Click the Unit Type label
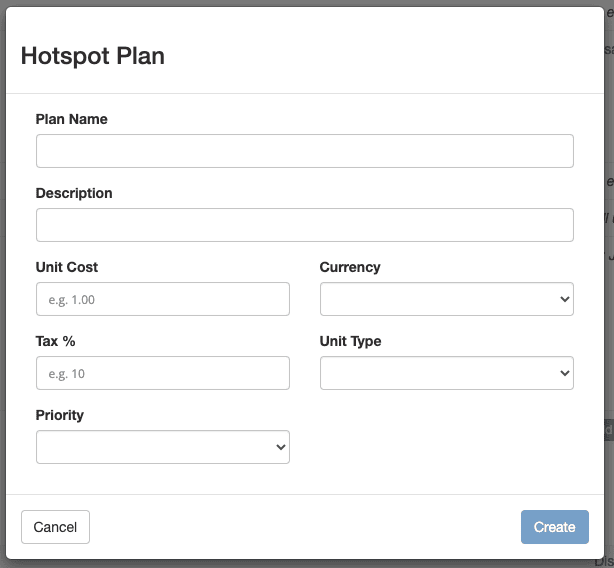The width and height of the screenshot is (614, 568). [x=350, y=341]
